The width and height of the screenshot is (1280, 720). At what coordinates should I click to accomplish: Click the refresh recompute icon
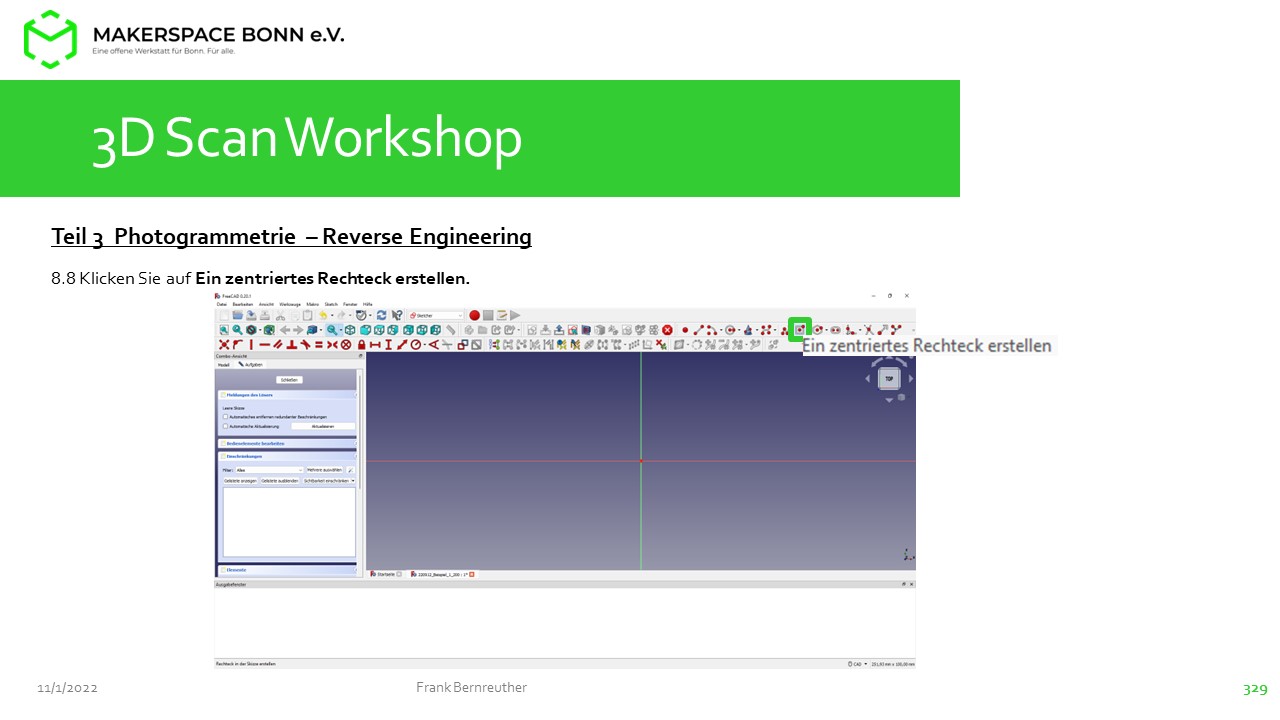(x=381, y=315)
